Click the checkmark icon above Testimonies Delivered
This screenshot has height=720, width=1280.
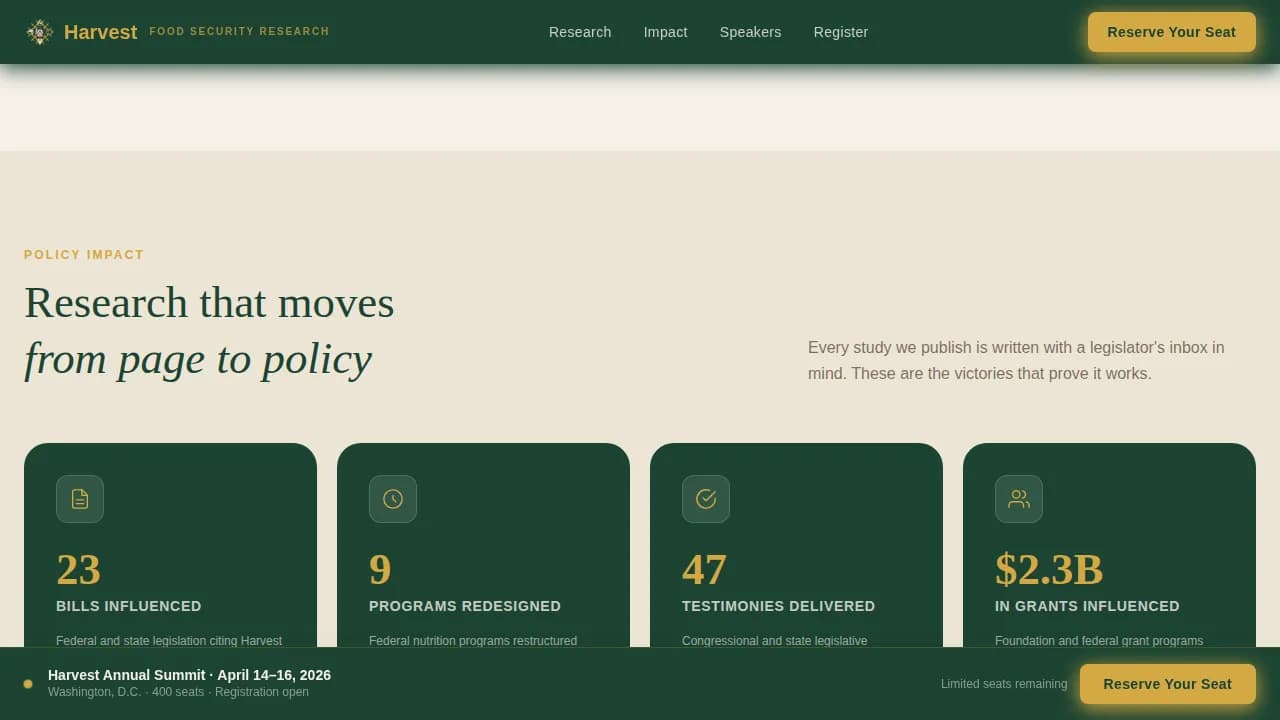tap(706, 499)
